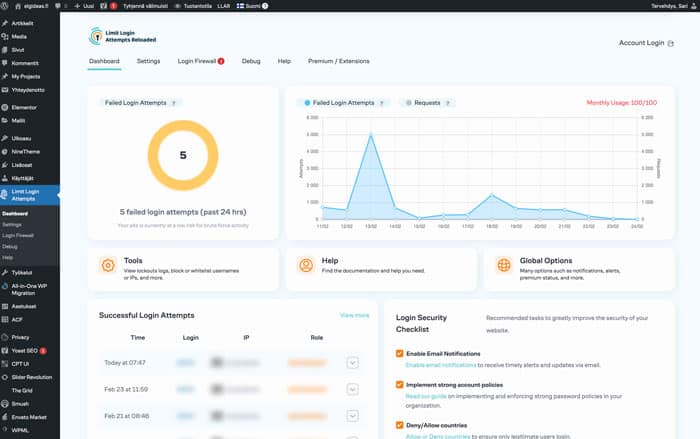This screenshot has width=700, height=439.
Task: Open the Debug tab
Action: pyautogui.click(x=251, y=61)
